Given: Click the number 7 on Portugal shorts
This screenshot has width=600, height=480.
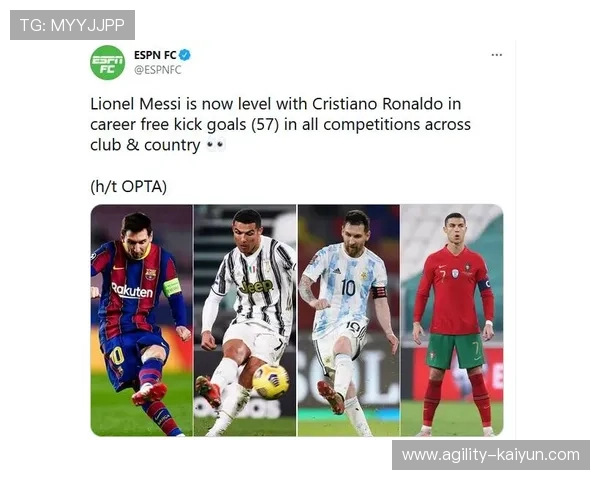Looking at the screenshot, I should click(476, 349).
